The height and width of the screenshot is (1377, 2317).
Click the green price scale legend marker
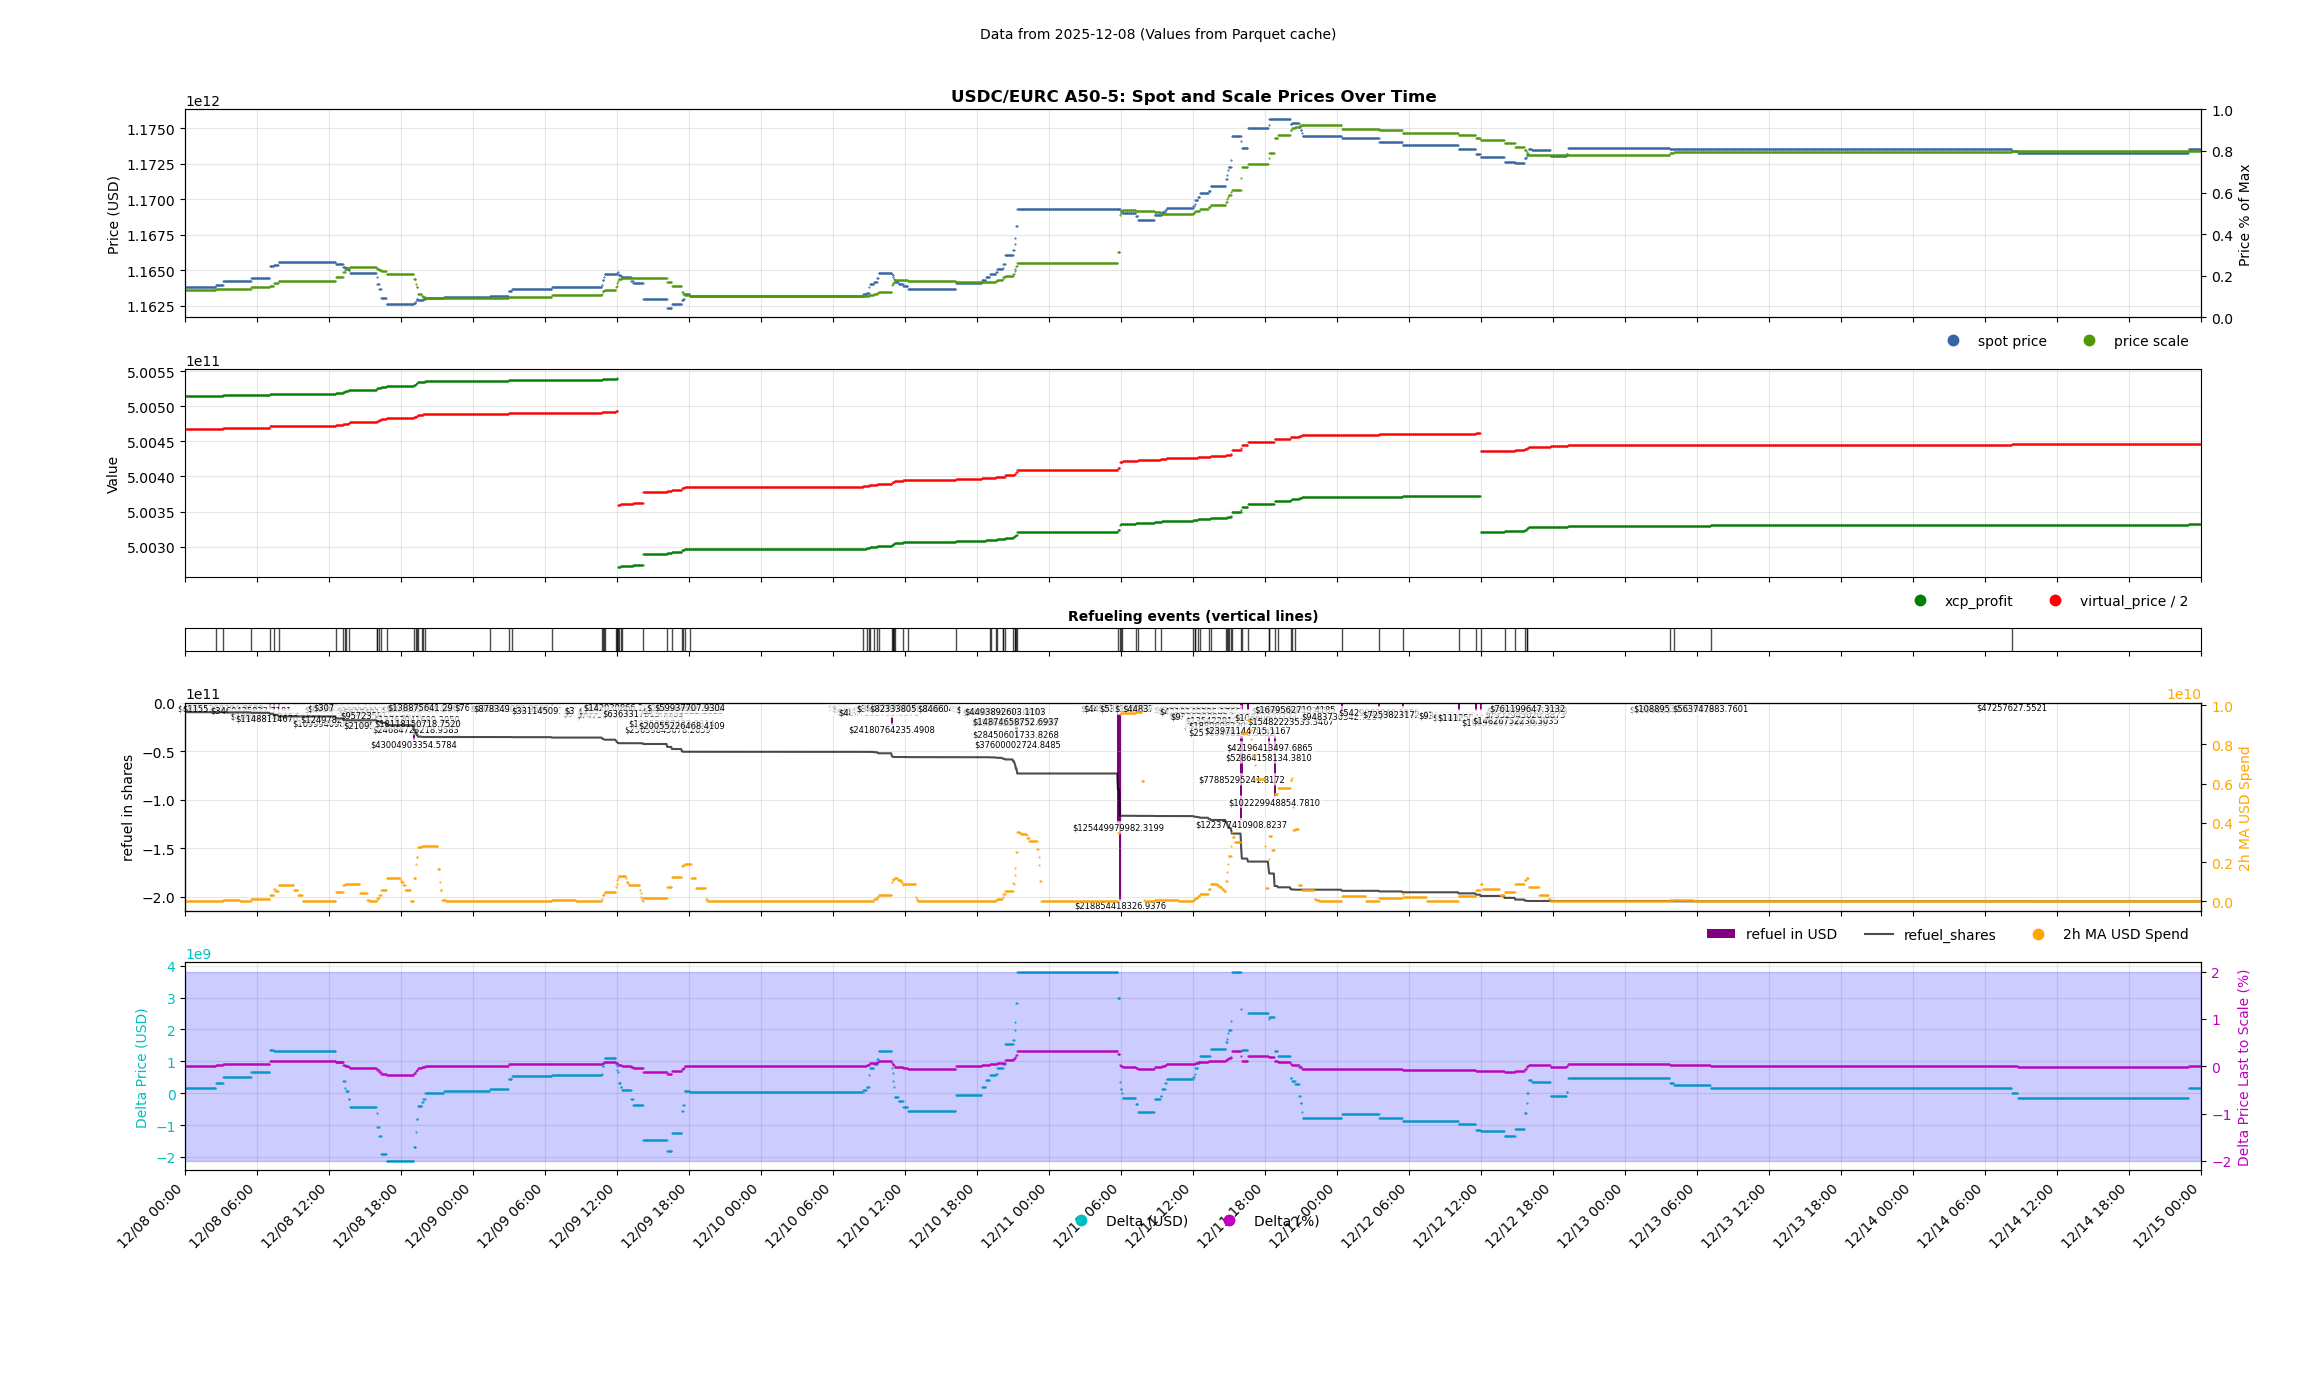[x=2089, y=341]
